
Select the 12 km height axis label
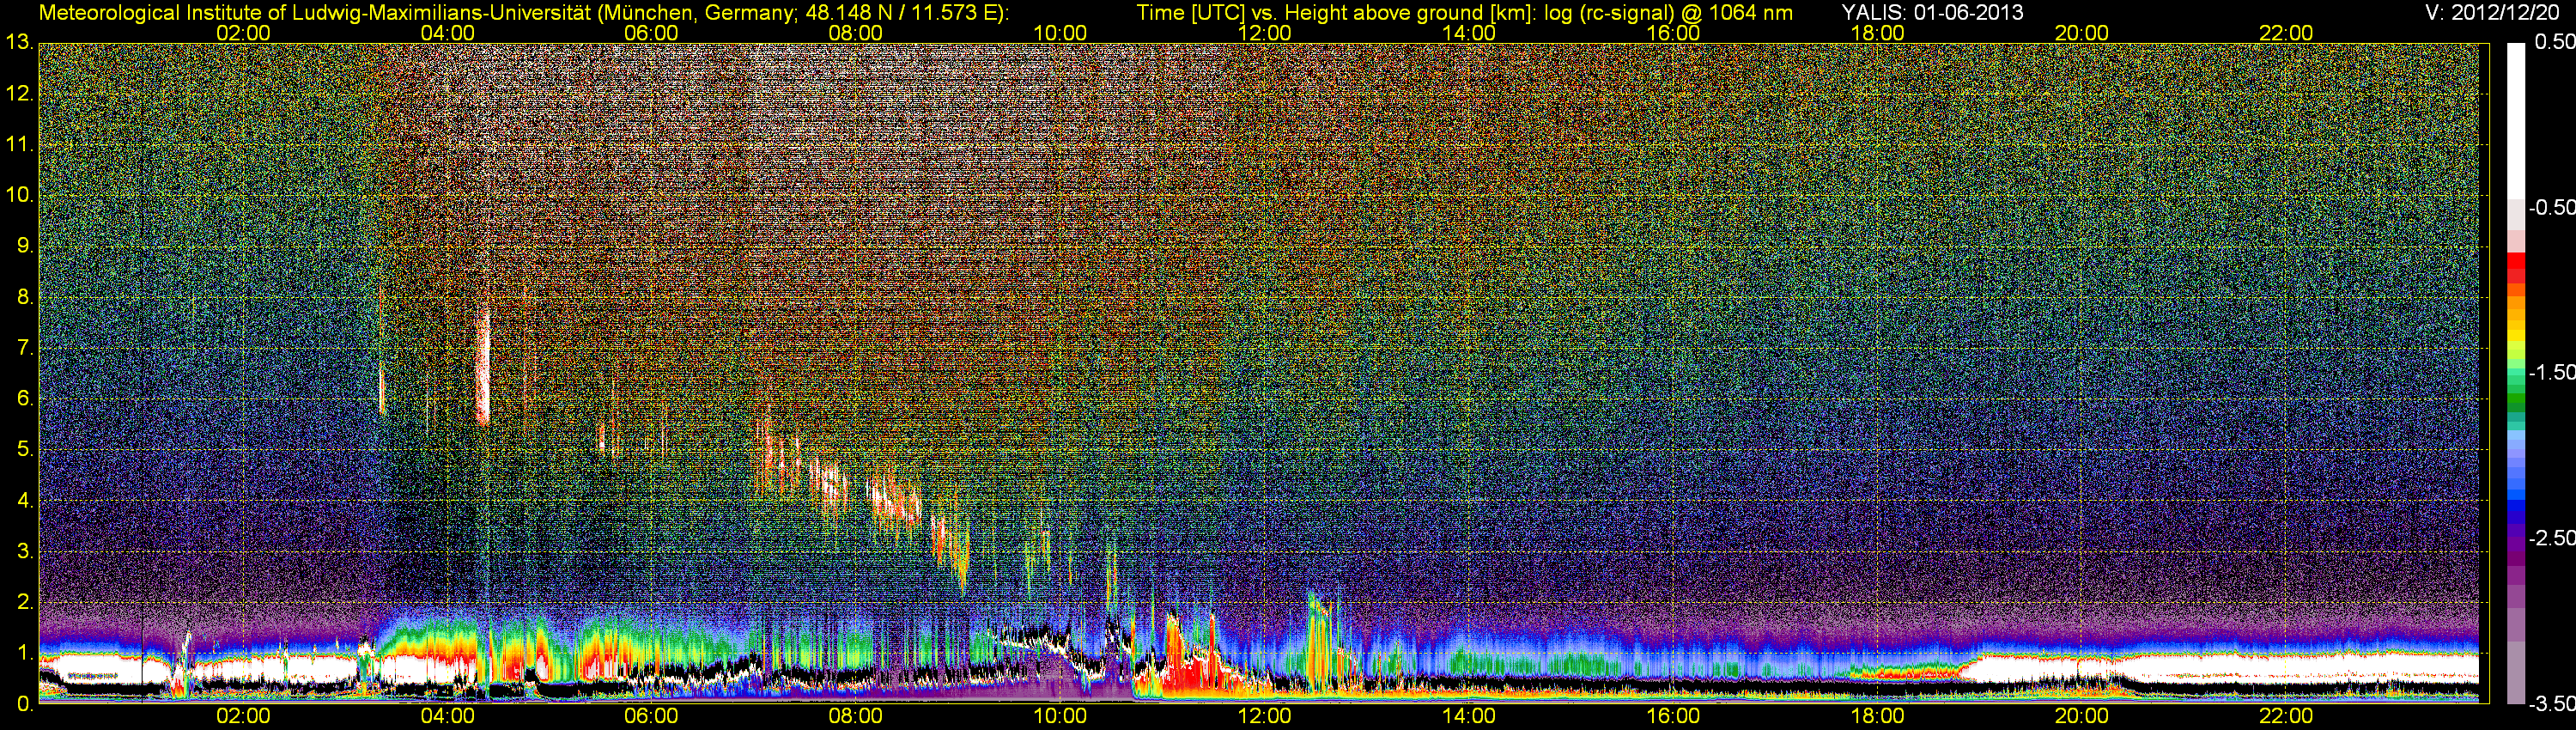pos(18,94)
